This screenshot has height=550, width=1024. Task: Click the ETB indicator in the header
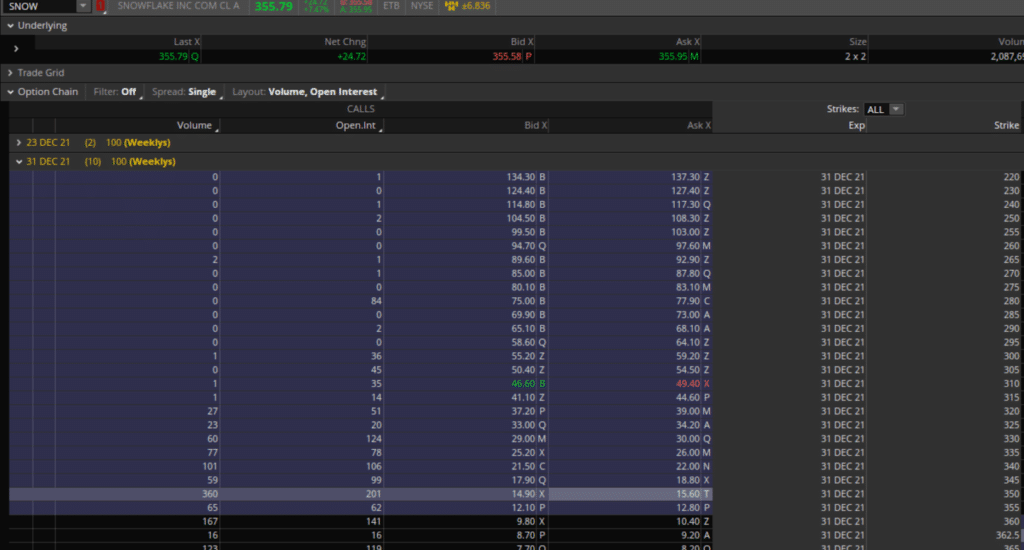click(391, 6)
